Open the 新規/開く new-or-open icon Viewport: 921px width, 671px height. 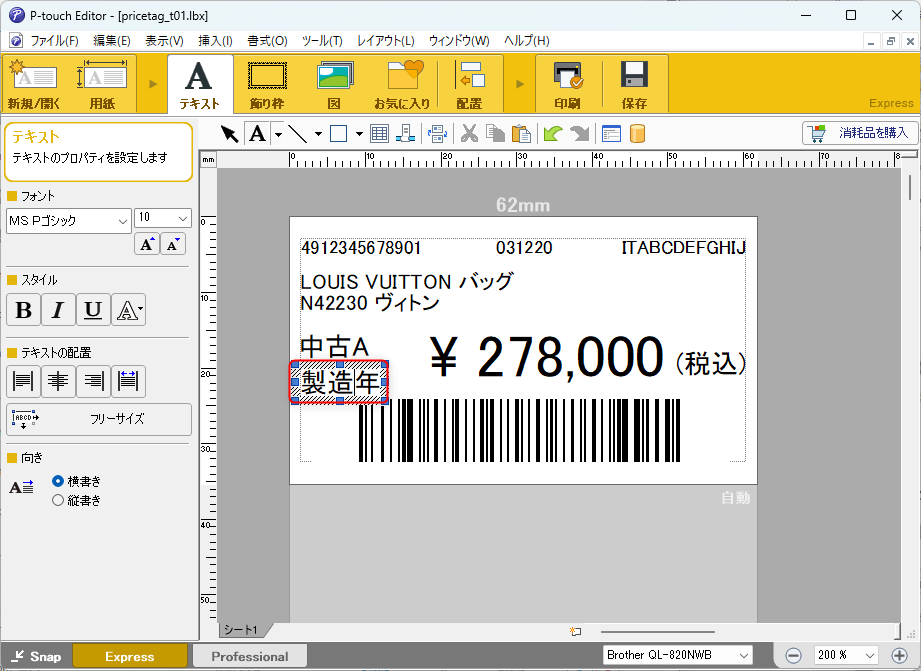click(34, 84)
